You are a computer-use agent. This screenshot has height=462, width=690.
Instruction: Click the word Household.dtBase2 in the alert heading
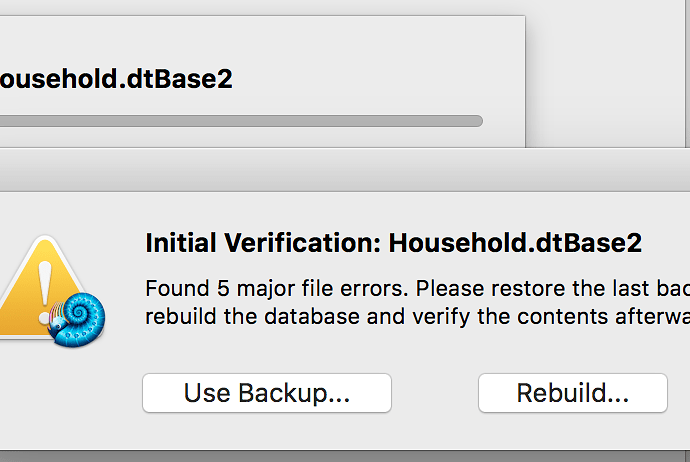pyautogui.click(x=515, y=243)
